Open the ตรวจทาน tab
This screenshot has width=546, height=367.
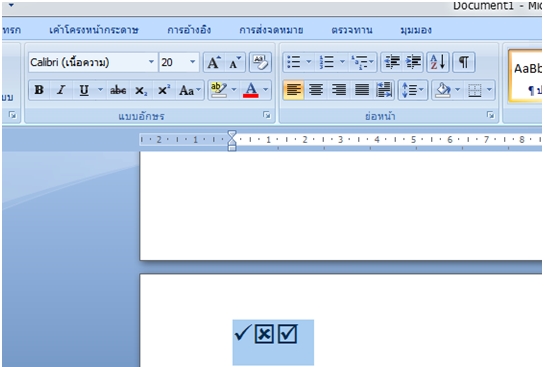[x=352, y=30]
